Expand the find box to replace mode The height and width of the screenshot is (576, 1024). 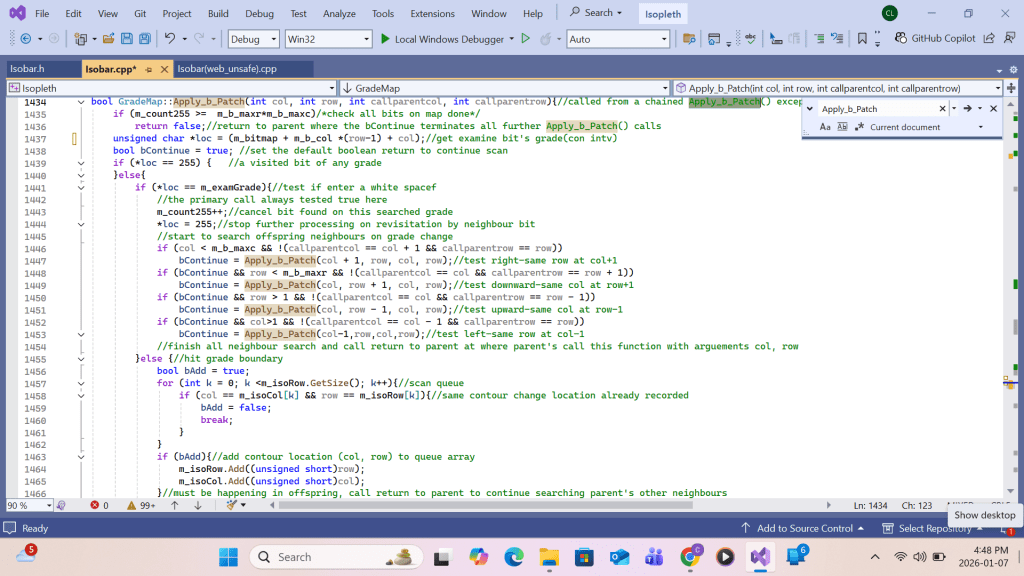[810, 109]
